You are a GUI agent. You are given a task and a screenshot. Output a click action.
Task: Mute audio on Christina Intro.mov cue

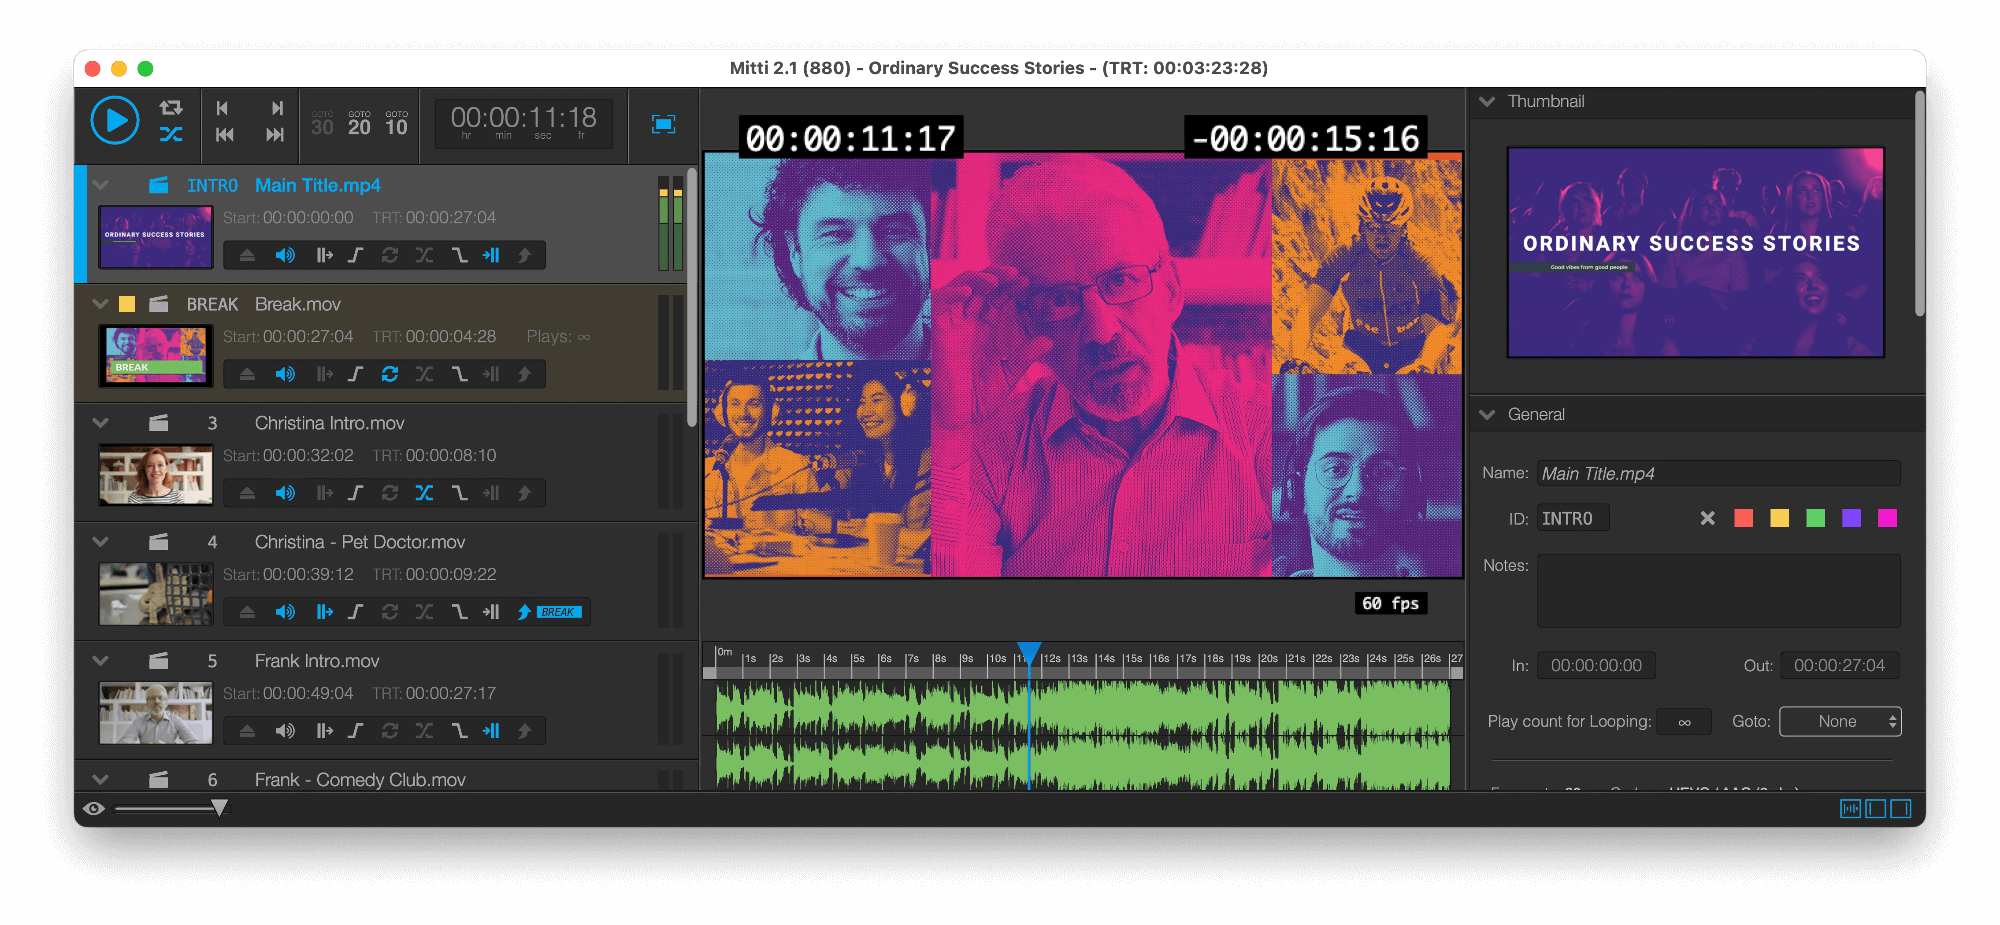click(286, 492)
